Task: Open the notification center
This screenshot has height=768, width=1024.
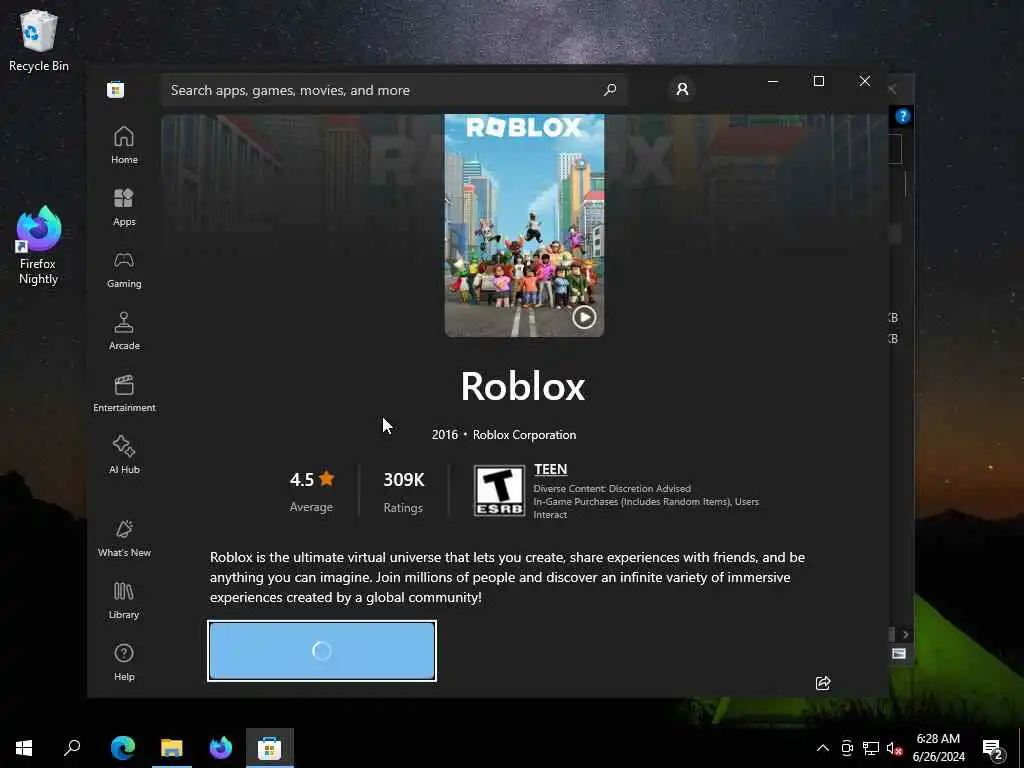Action: click(x=993, y=748)
